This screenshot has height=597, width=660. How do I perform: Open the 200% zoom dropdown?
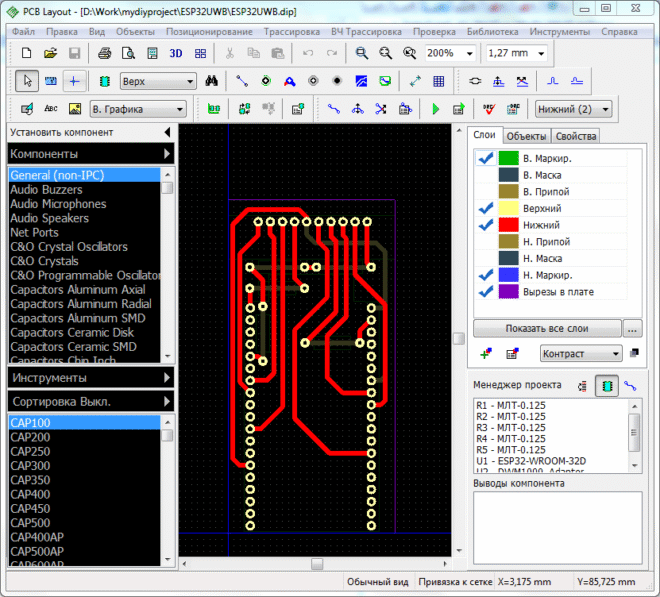(469, 53)
